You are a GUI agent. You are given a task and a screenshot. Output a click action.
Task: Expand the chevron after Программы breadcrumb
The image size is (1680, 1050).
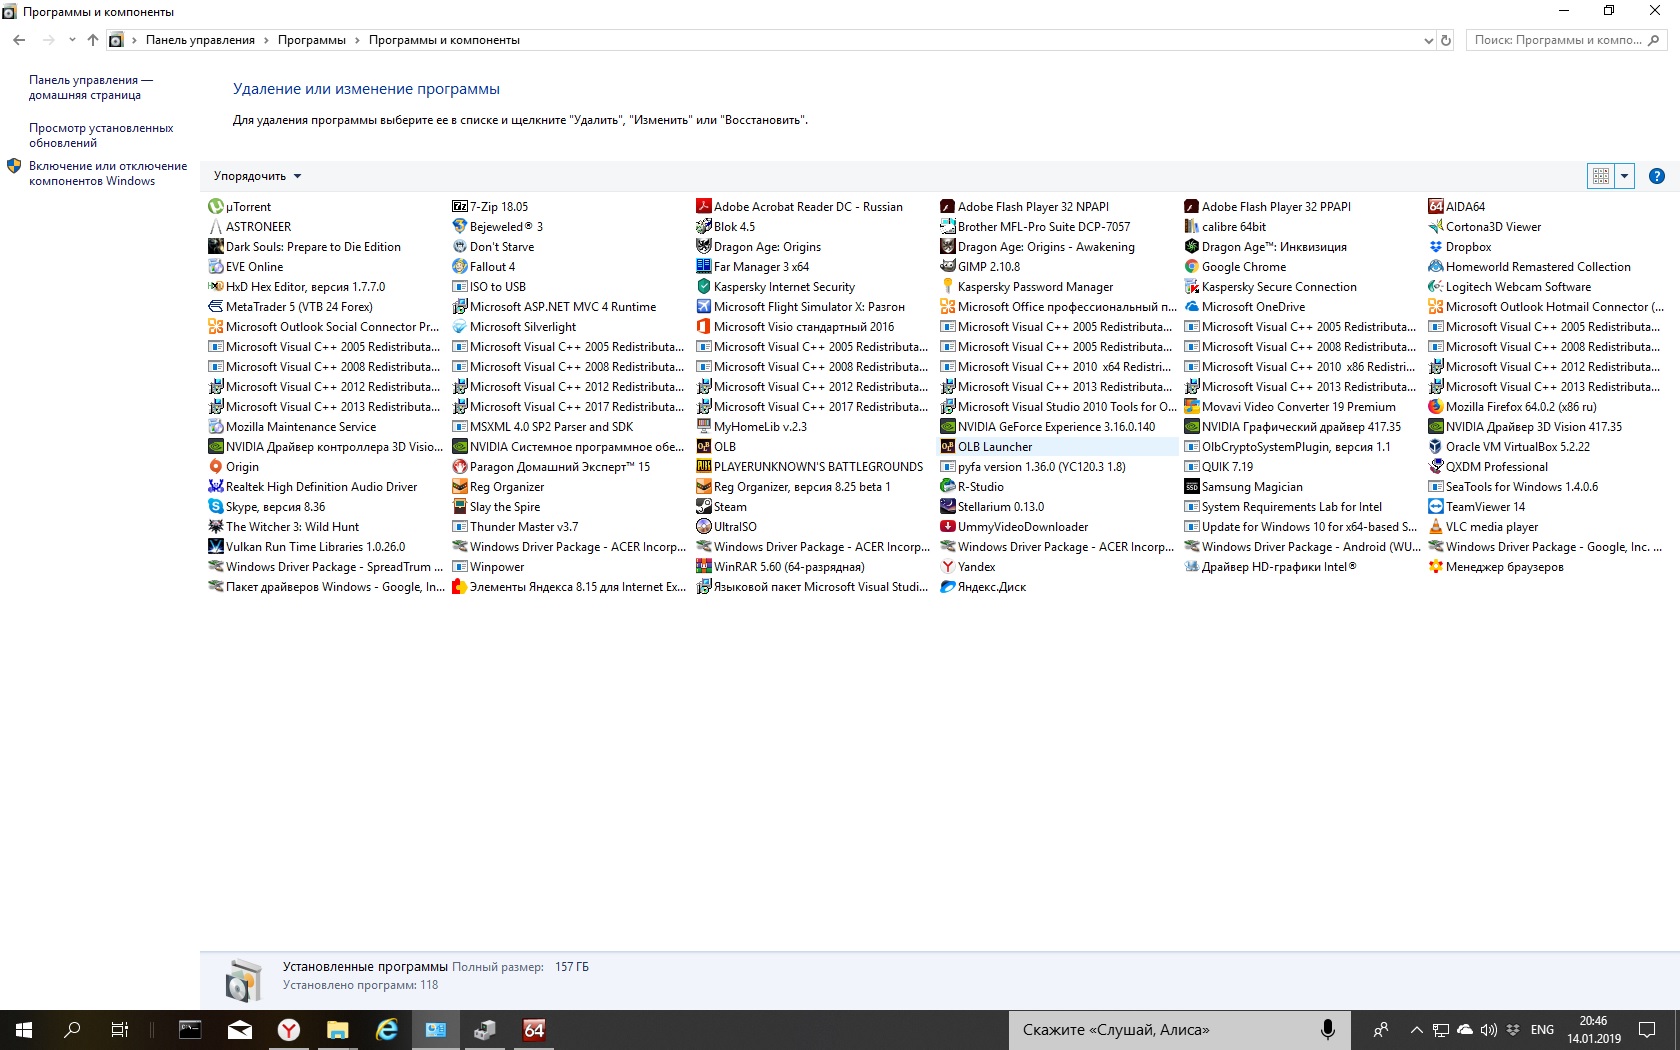click(x=357, y=41)
